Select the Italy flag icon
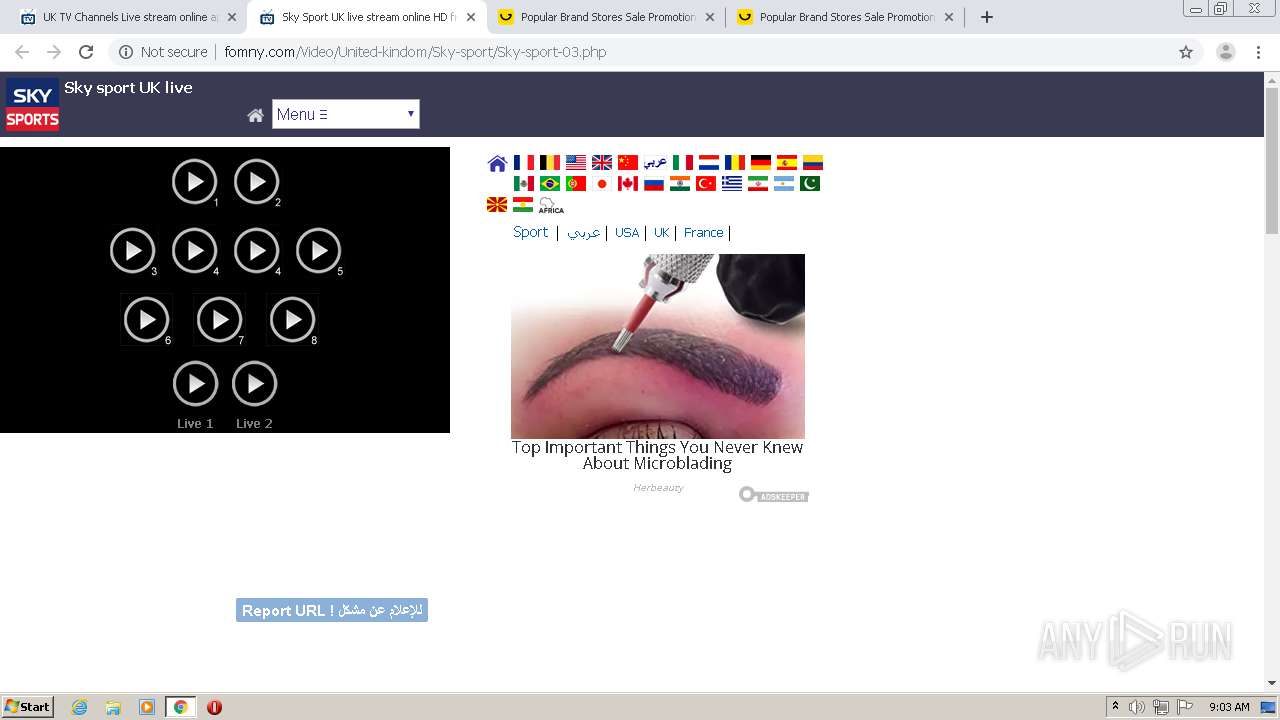The height and width of the screenshot is (720, 1280). tap(683, 162)
